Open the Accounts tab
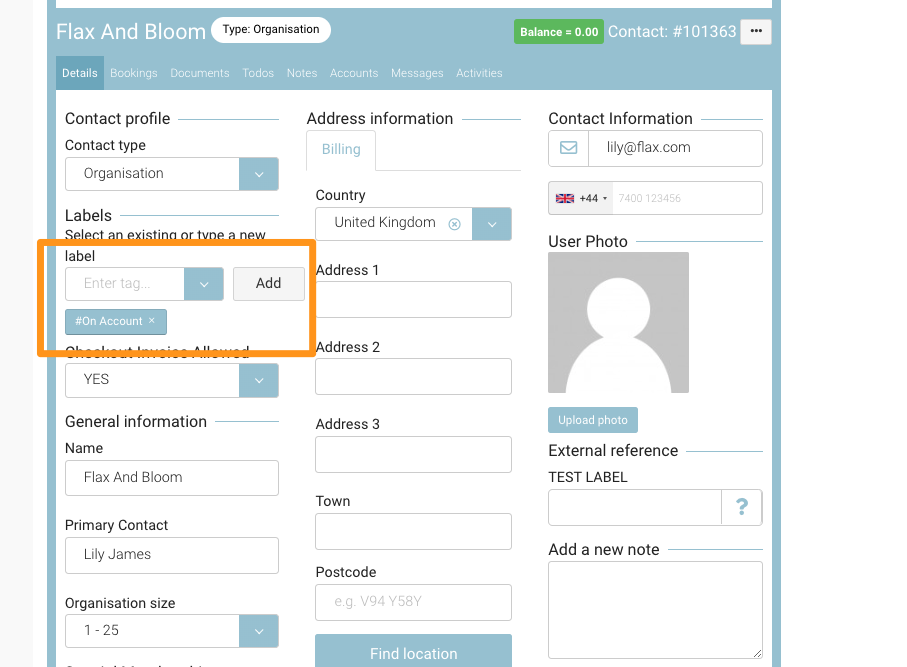 355,72
